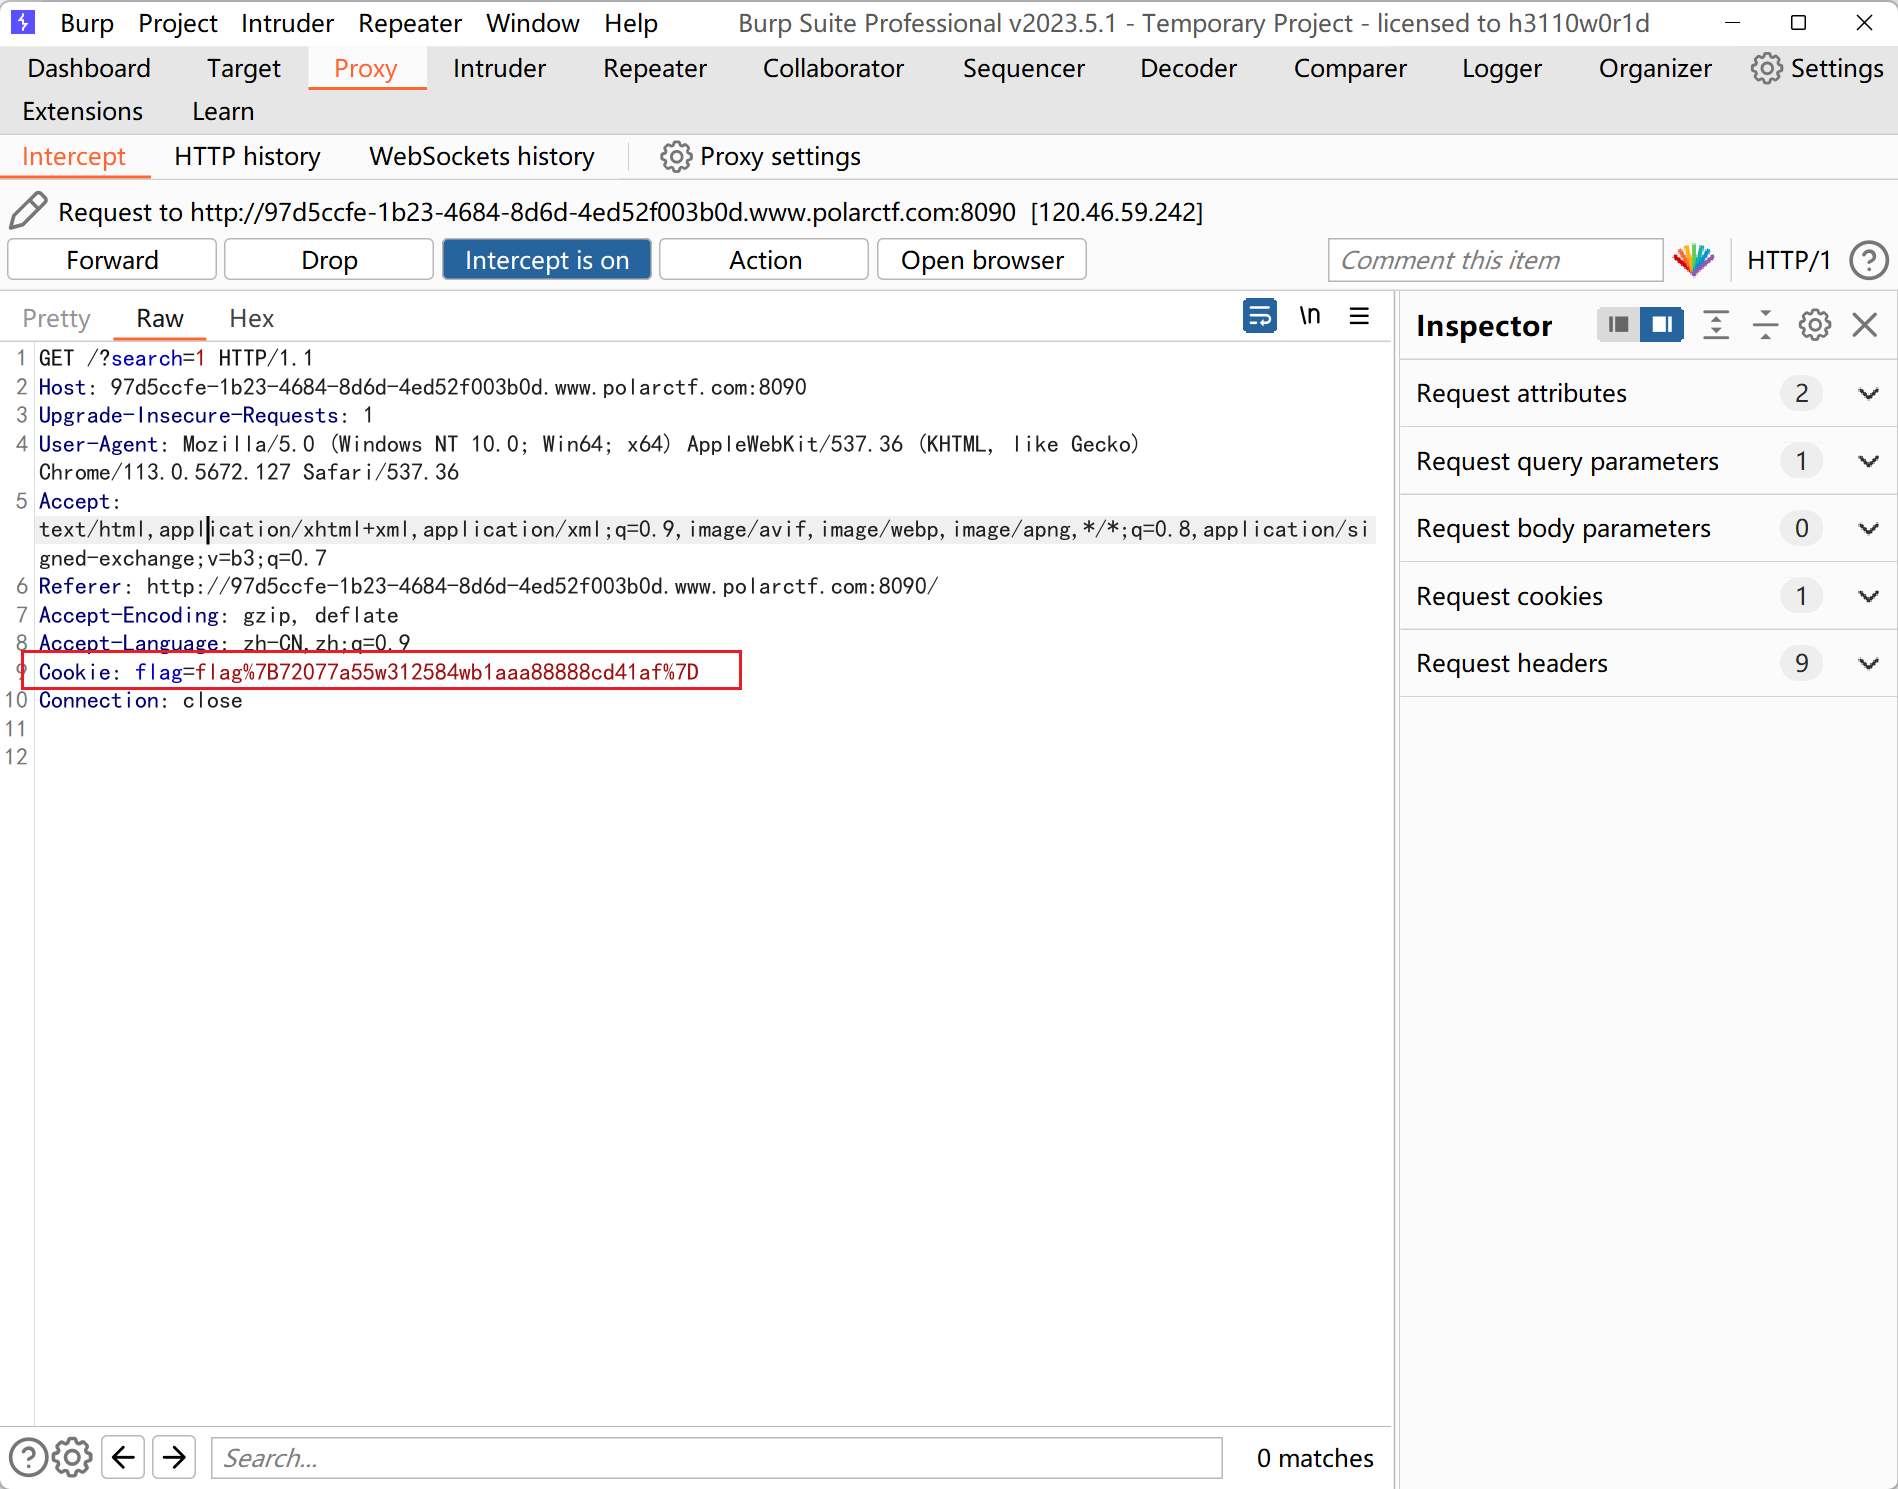
Task: Open the Comparer tab
Action: (1350, 68)
